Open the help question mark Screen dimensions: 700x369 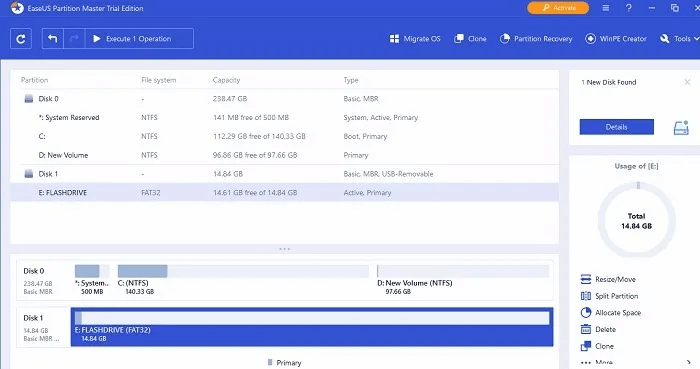(629, 8)
